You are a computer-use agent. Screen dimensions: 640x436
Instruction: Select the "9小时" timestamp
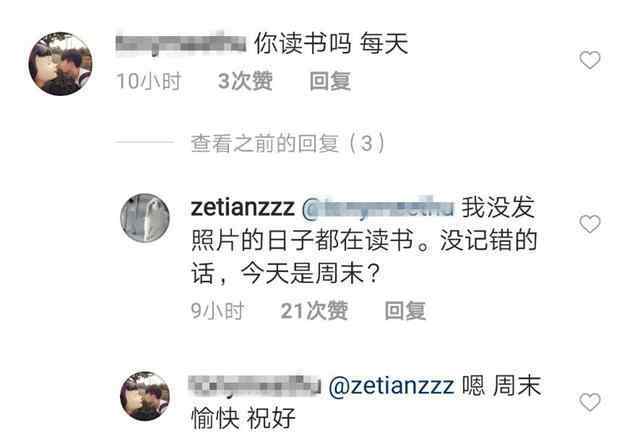218,311
